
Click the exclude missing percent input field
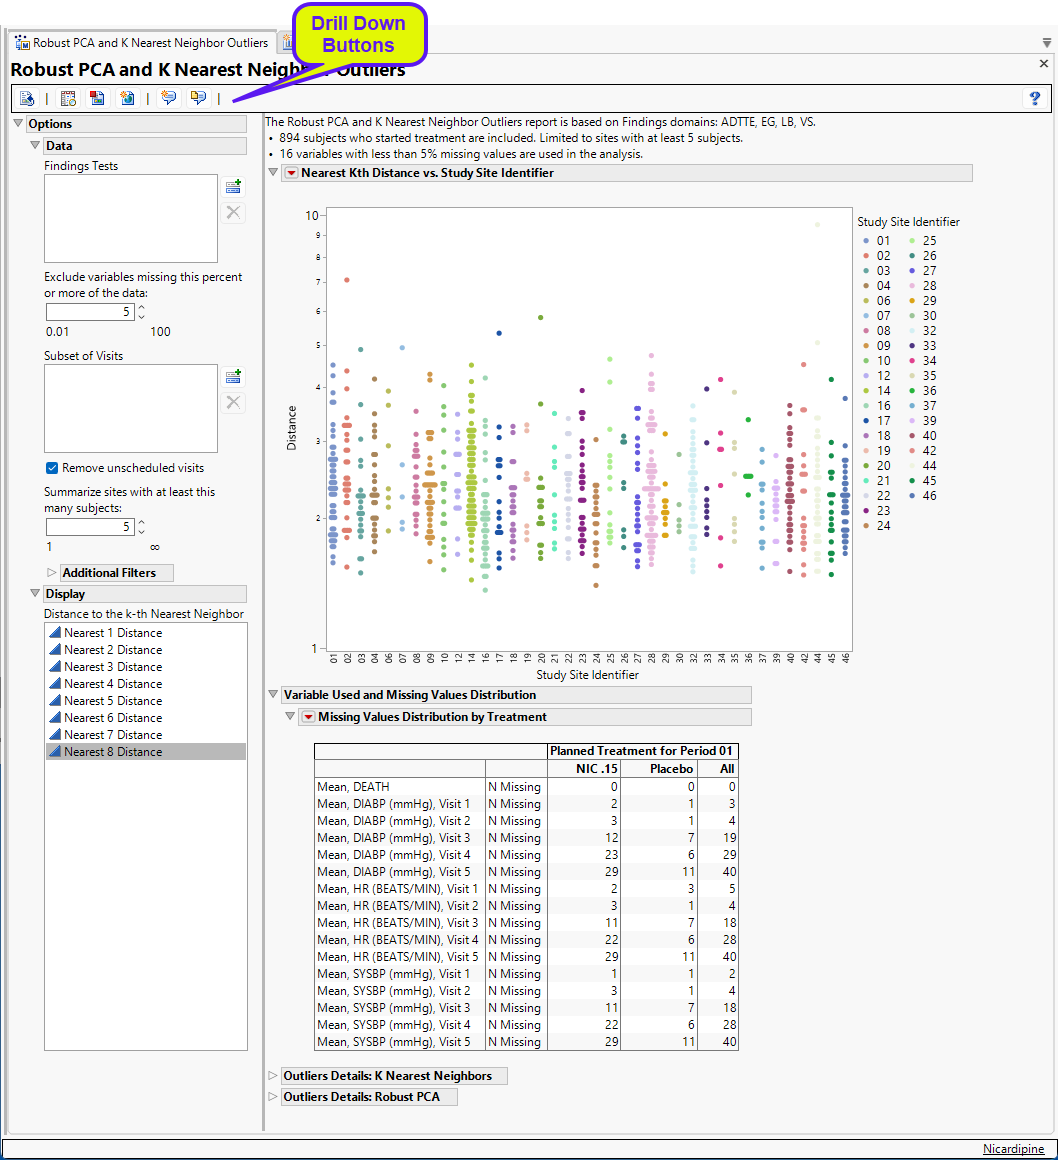pyautogui.click(x=89, y=312)
